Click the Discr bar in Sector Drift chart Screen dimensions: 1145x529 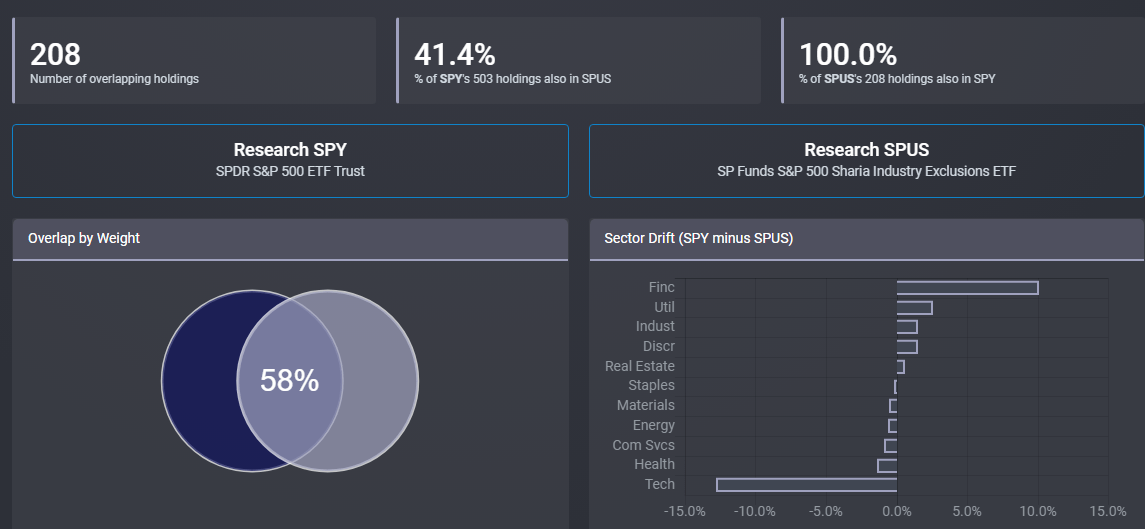[907, 346]
